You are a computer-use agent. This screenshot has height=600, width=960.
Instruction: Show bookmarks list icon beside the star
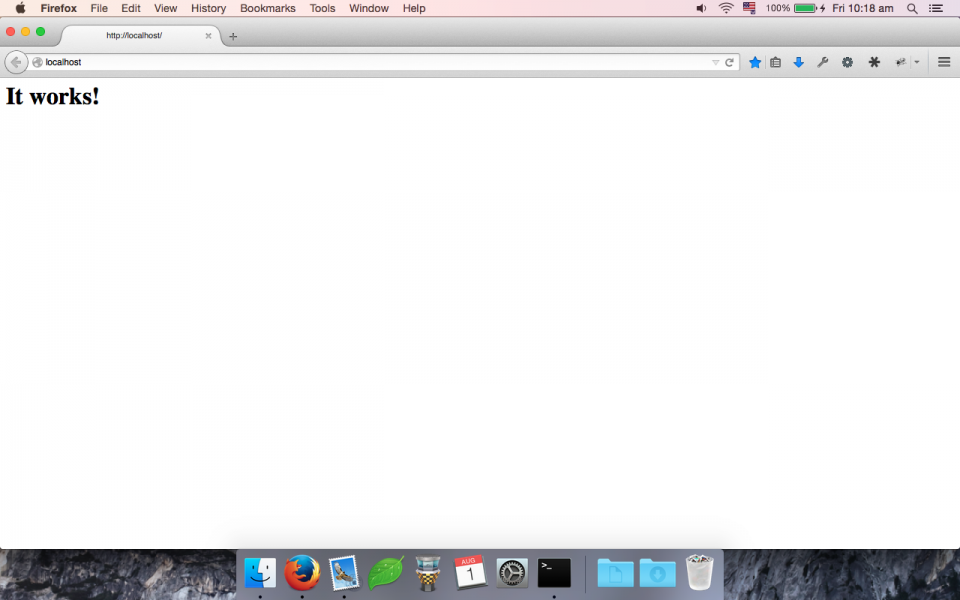pos(776,62)
